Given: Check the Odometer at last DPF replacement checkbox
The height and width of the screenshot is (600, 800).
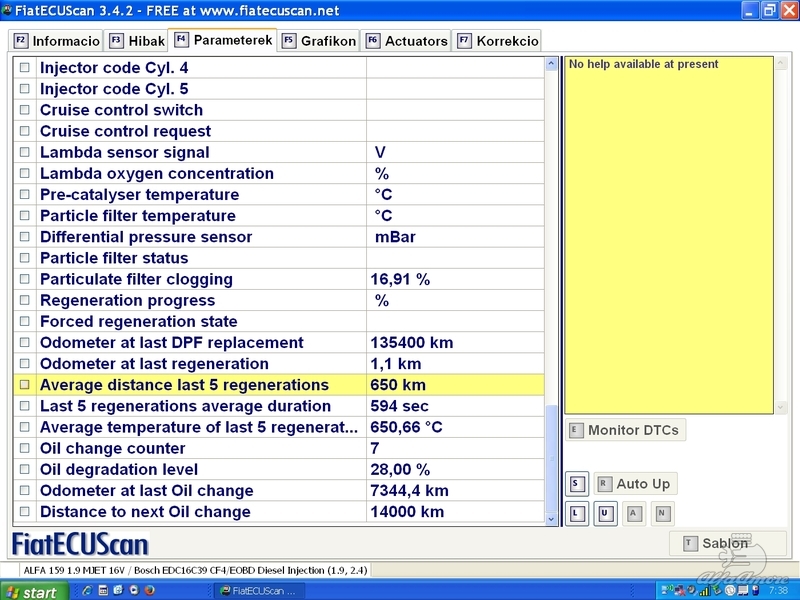Looking at the screenshot, I should click(24, 342).
